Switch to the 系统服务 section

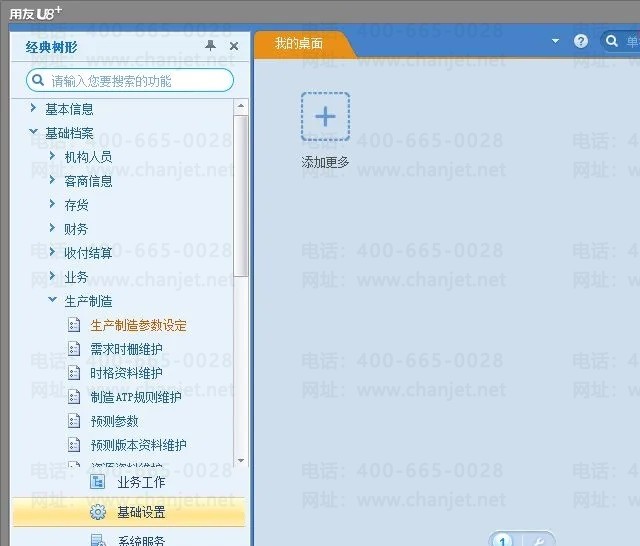128,539
